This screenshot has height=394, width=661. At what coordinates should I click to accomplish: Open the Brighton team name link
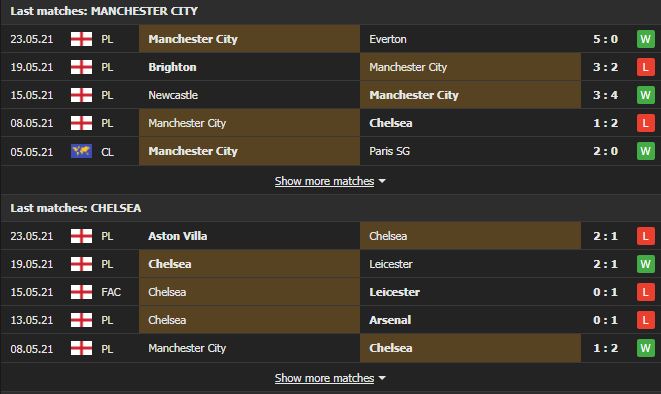[172, 67]
